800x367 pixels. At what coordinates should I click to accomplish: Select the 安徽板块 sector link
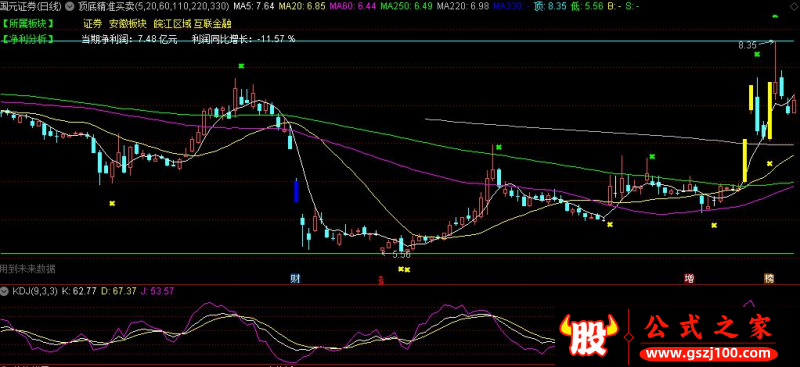pos(128,23)
